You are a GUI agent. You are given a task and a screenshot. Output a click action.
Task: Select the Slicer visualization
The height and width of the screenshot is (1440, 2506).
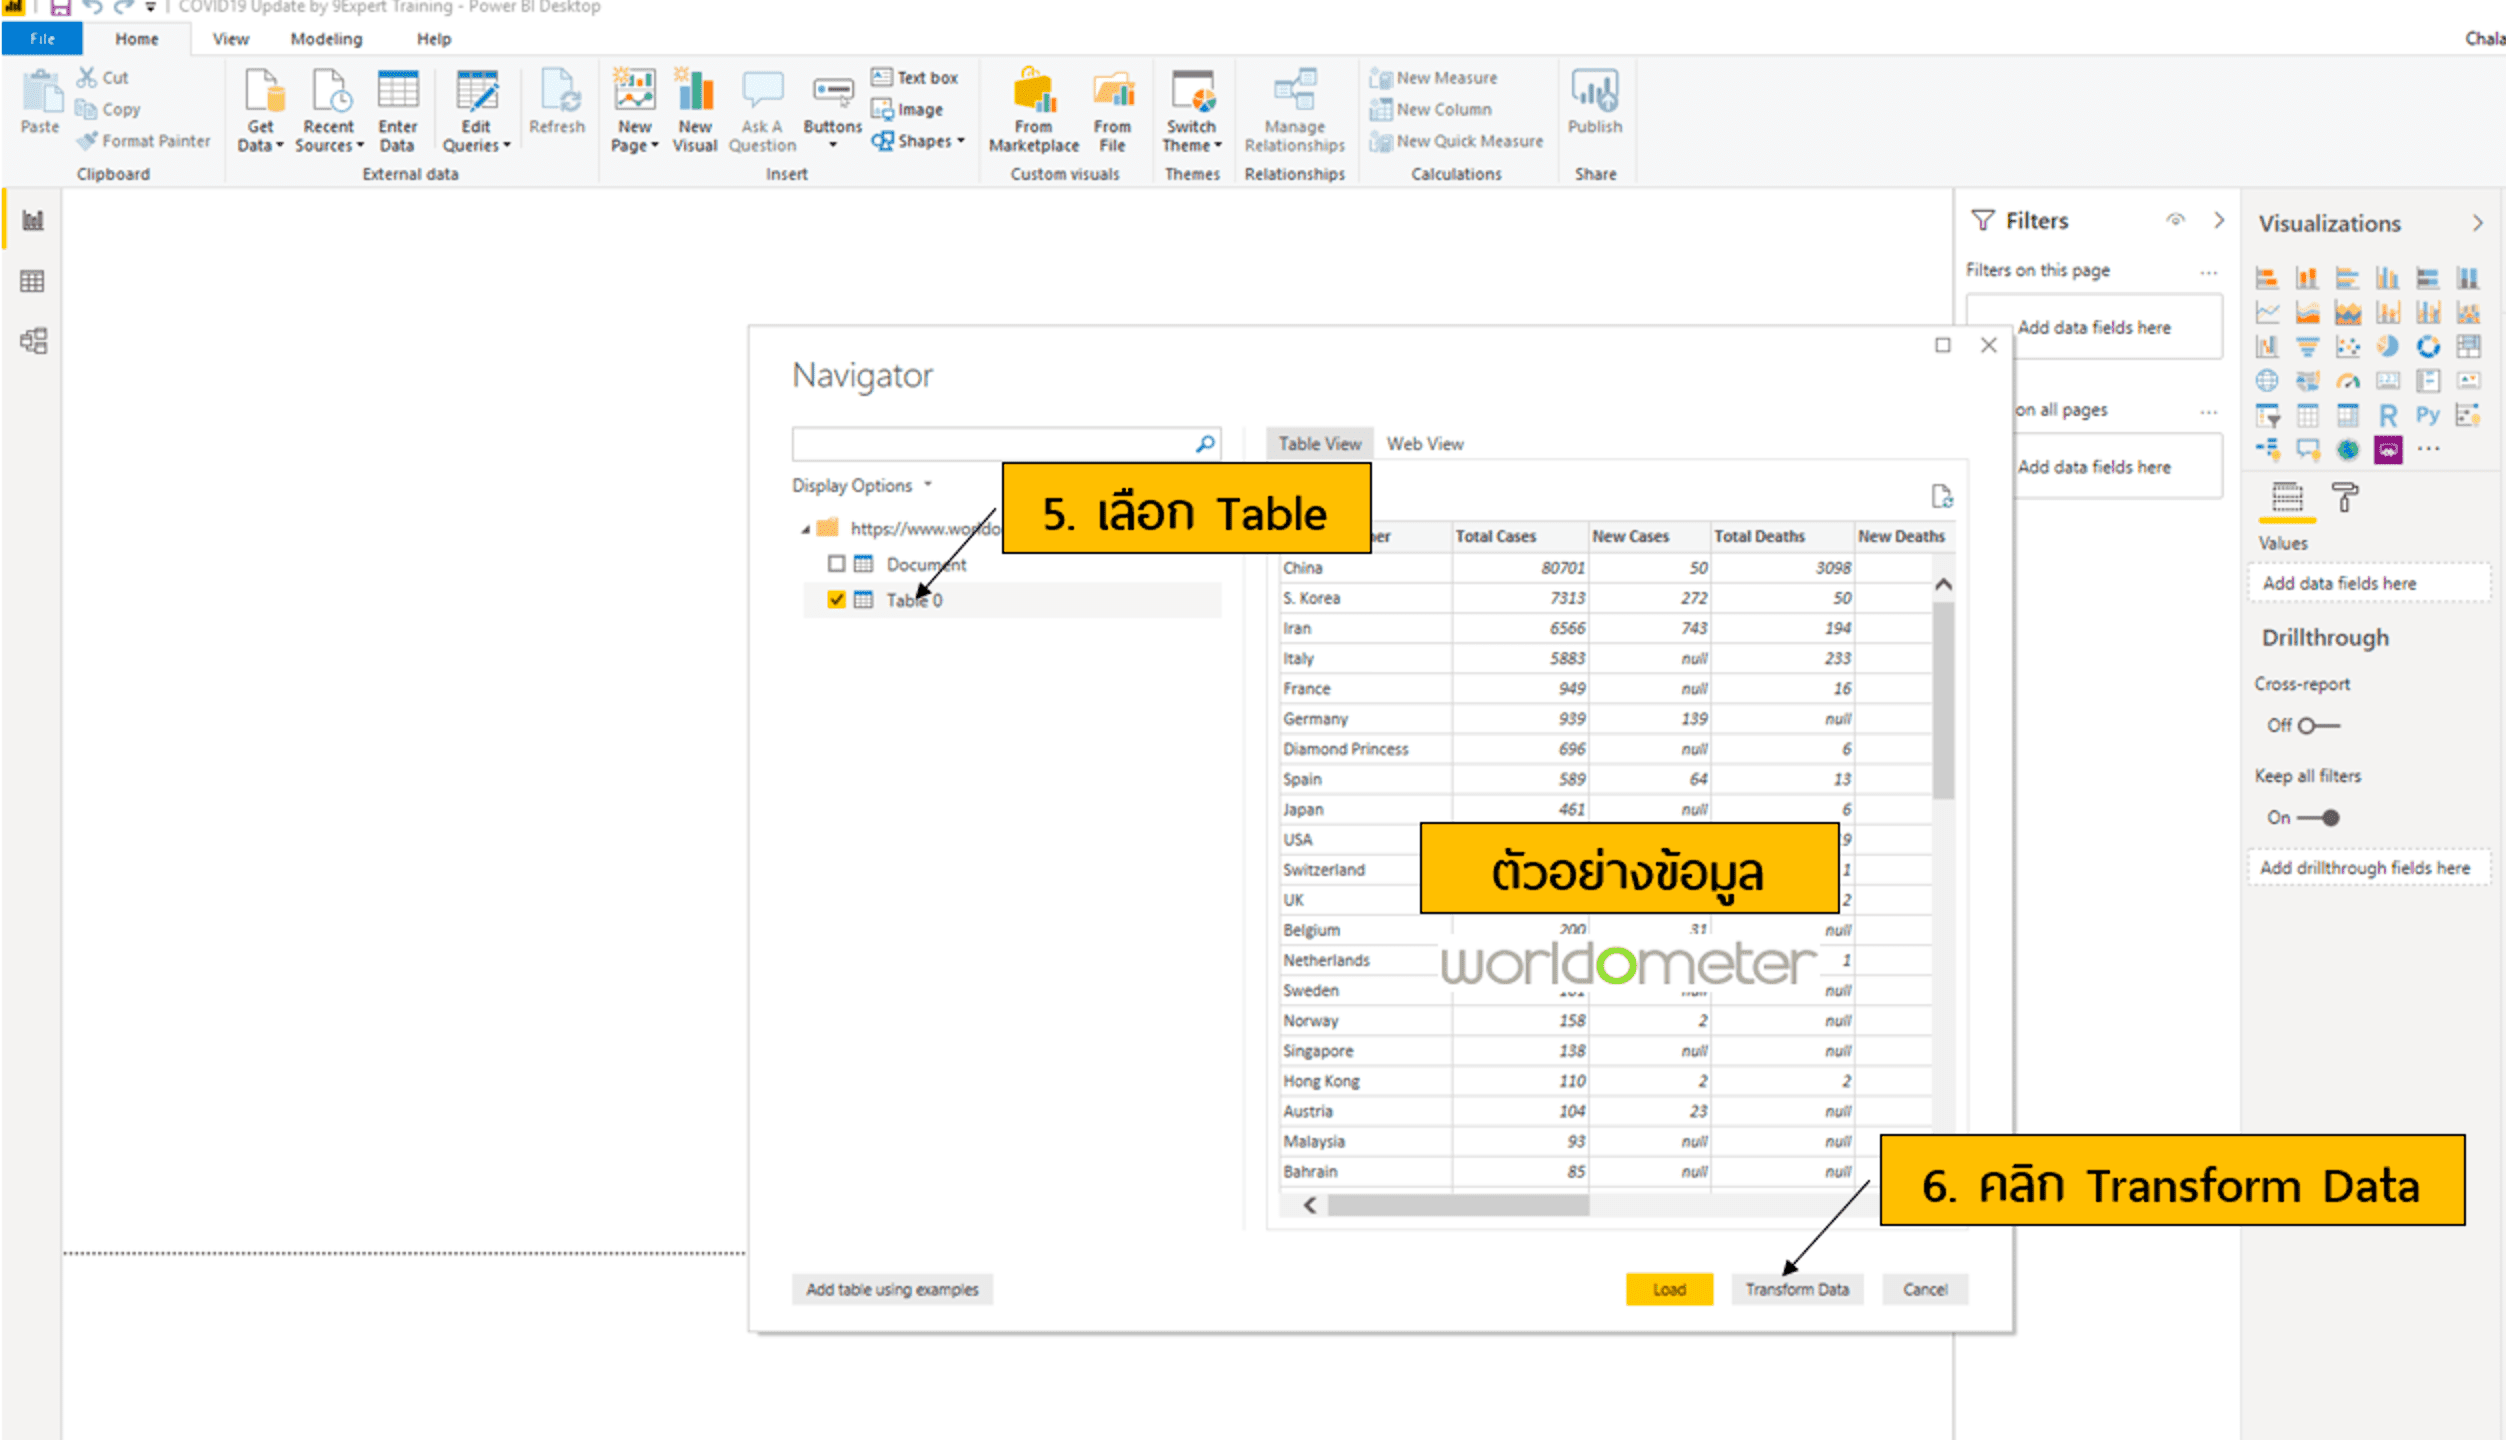[2267, 416]
